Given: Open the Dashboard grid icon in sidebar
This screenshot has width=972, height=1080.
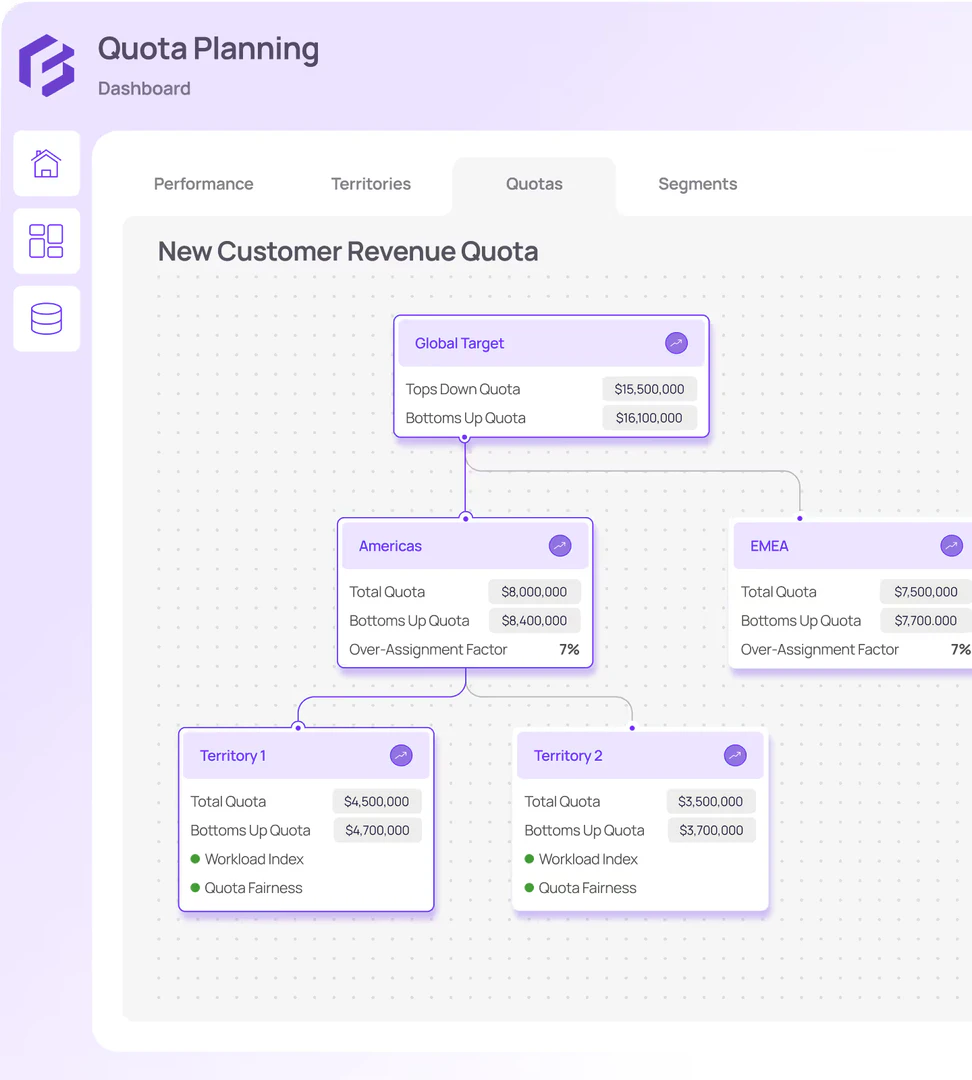Looking at the screenshot, I should coord(46,241).
